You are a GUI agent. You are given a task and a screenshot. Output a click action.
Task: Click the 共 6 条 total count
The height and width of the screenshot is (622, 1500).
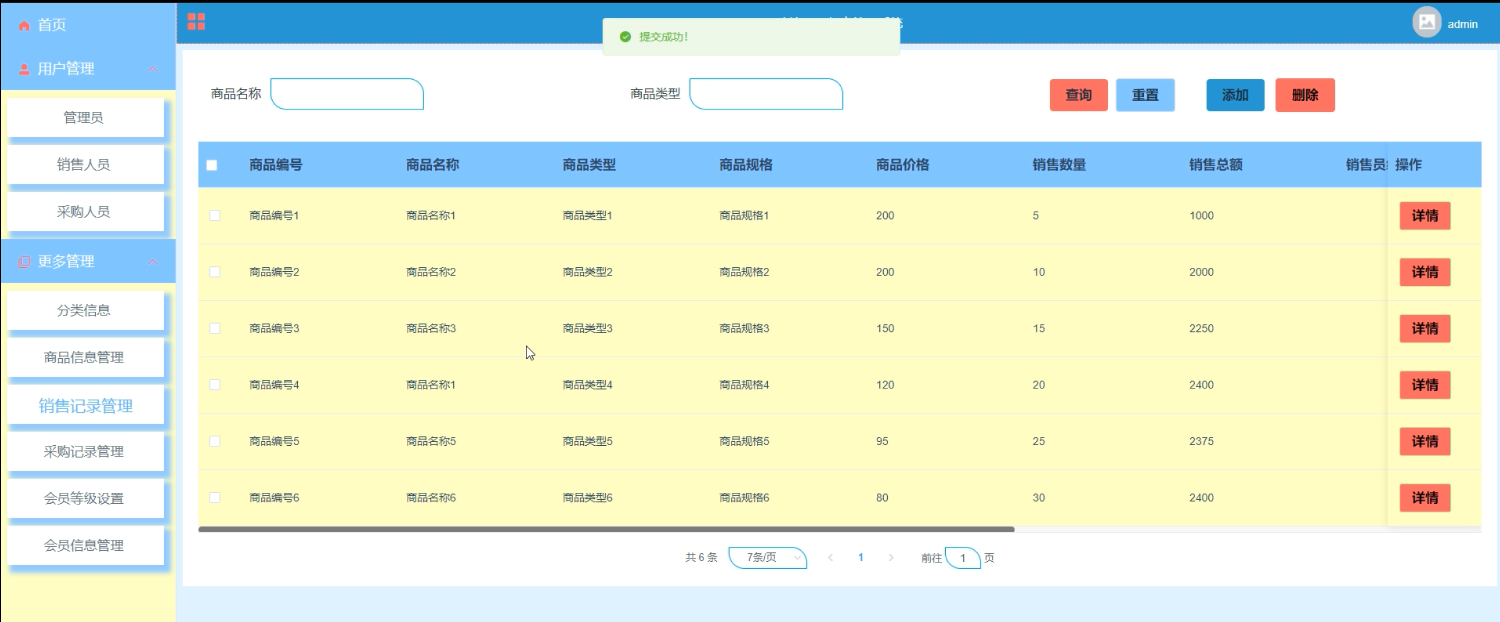pyautogui.click(x=701, y=558)
